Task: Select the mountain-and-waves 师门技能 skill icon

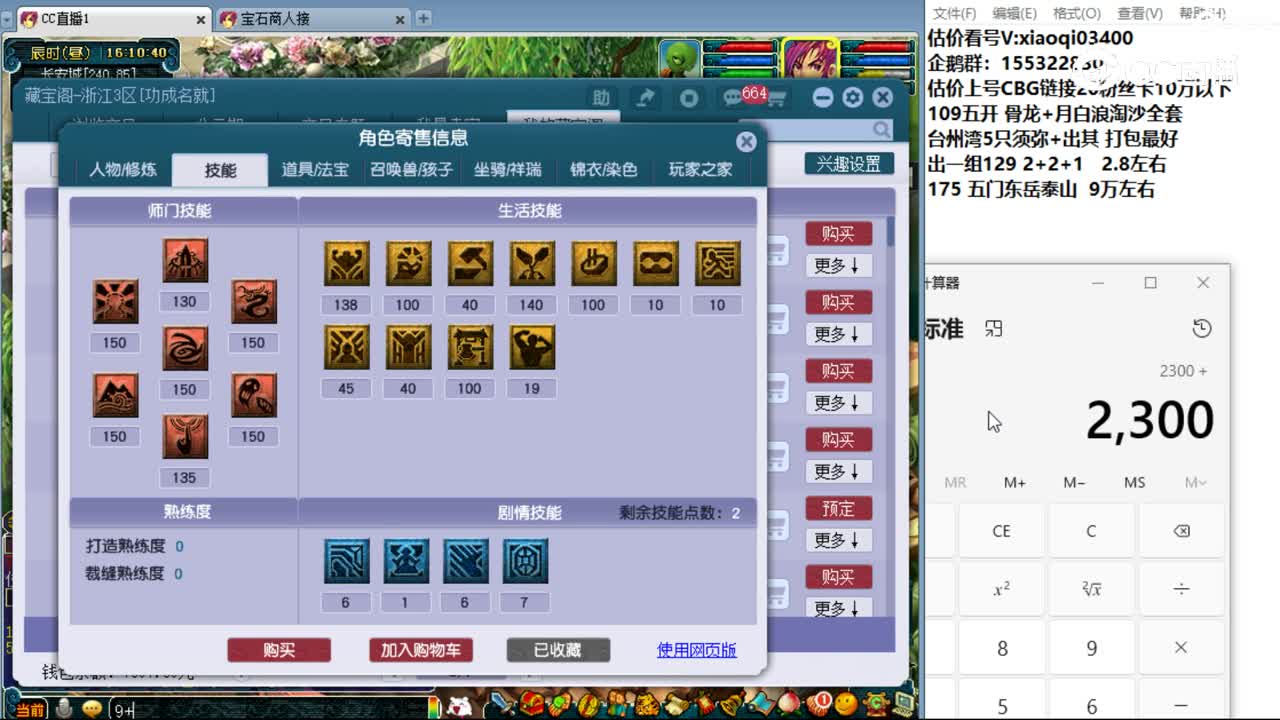Action: pos(115,394)
